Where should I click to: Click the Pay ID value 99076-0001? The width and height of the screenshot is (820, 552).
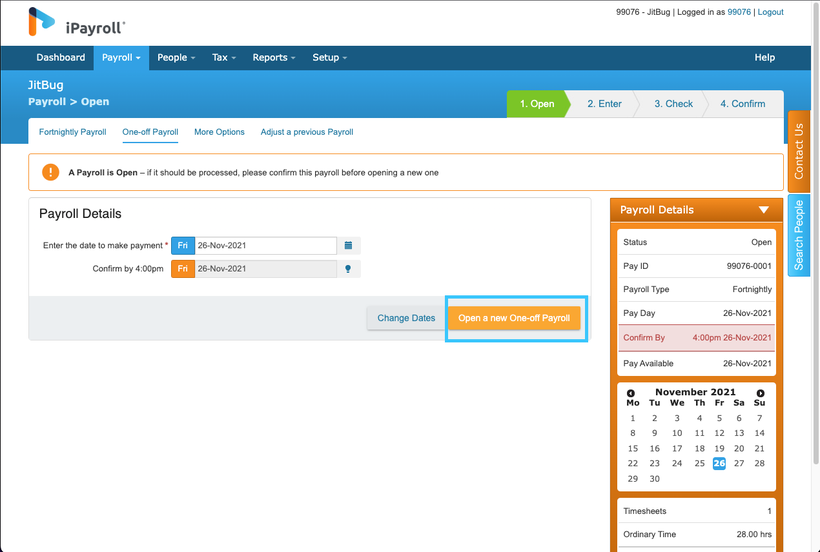(x=749, y=266)
